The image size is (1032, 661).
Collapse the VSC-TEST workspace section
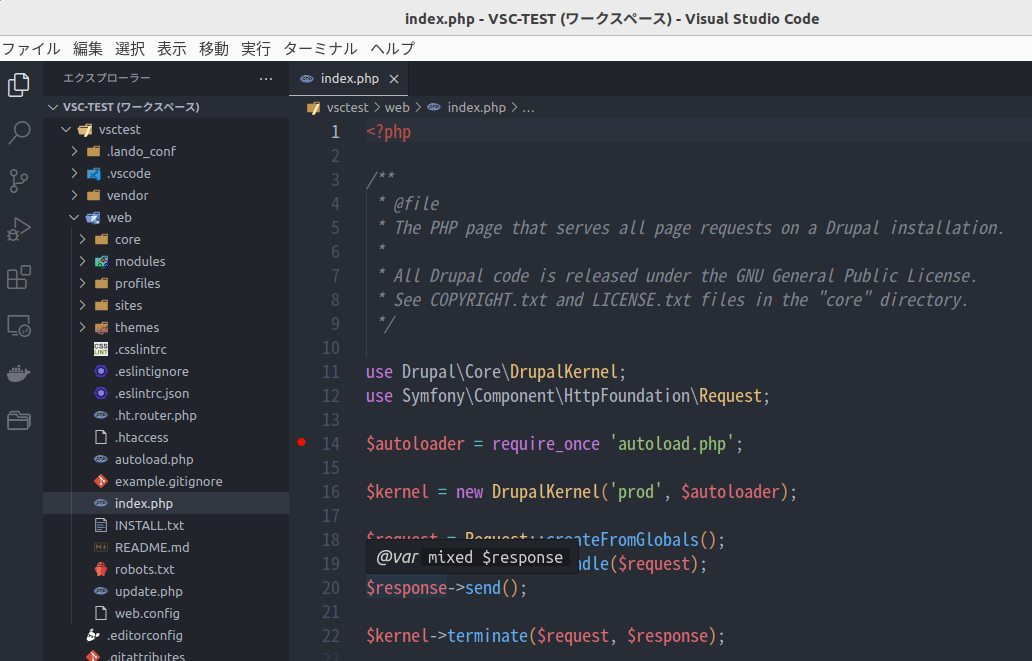point(53,107)
